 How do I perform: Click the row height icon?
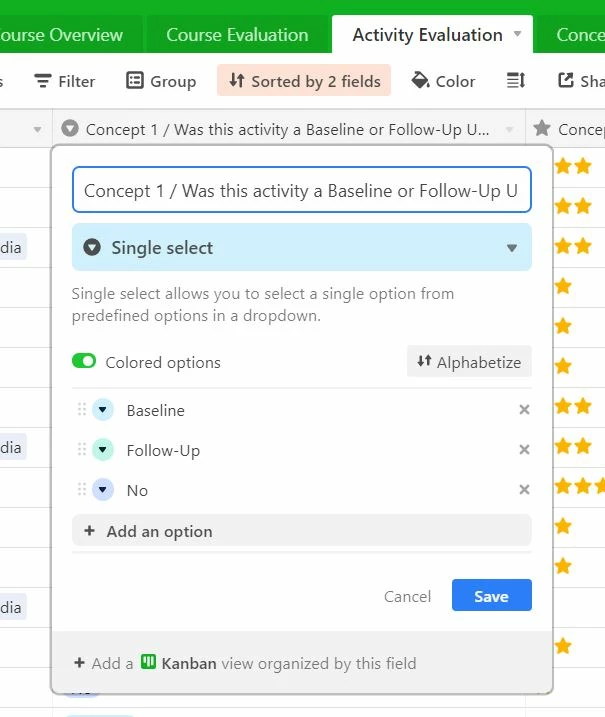pos(515,80)
